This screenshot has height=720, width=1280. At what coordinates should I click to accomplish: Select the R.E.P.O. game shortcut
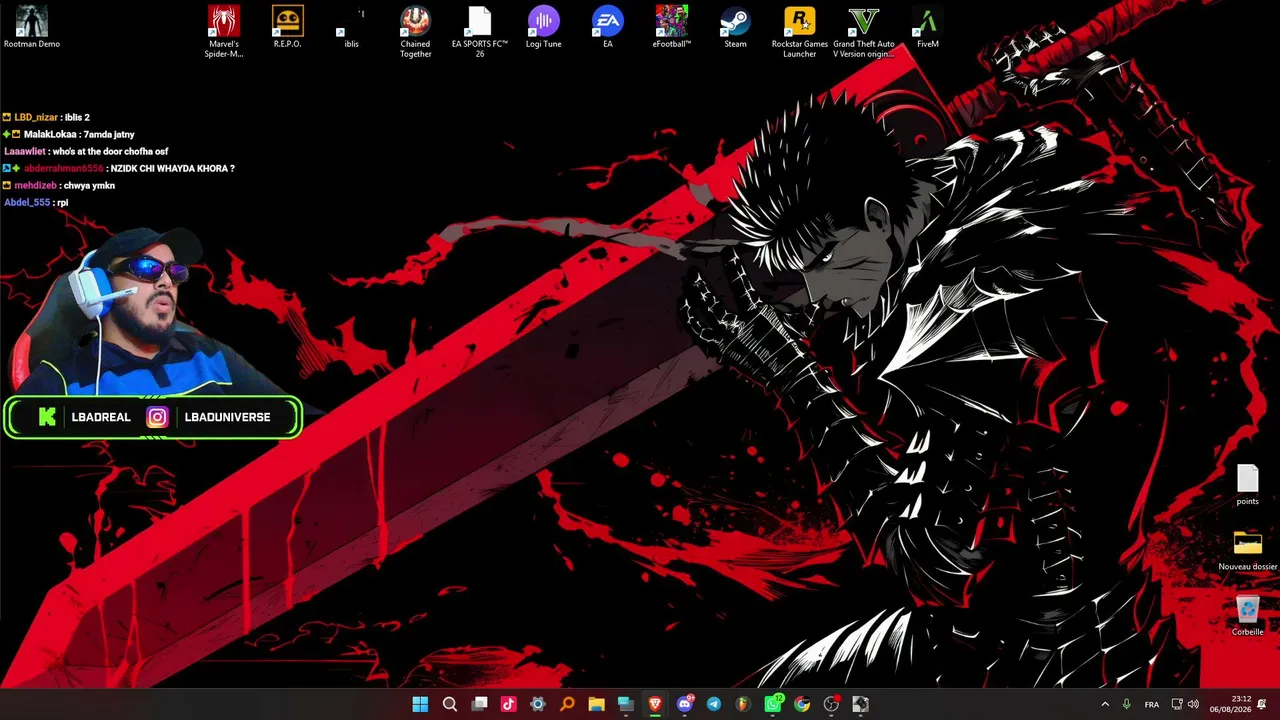tap(288, 27)
